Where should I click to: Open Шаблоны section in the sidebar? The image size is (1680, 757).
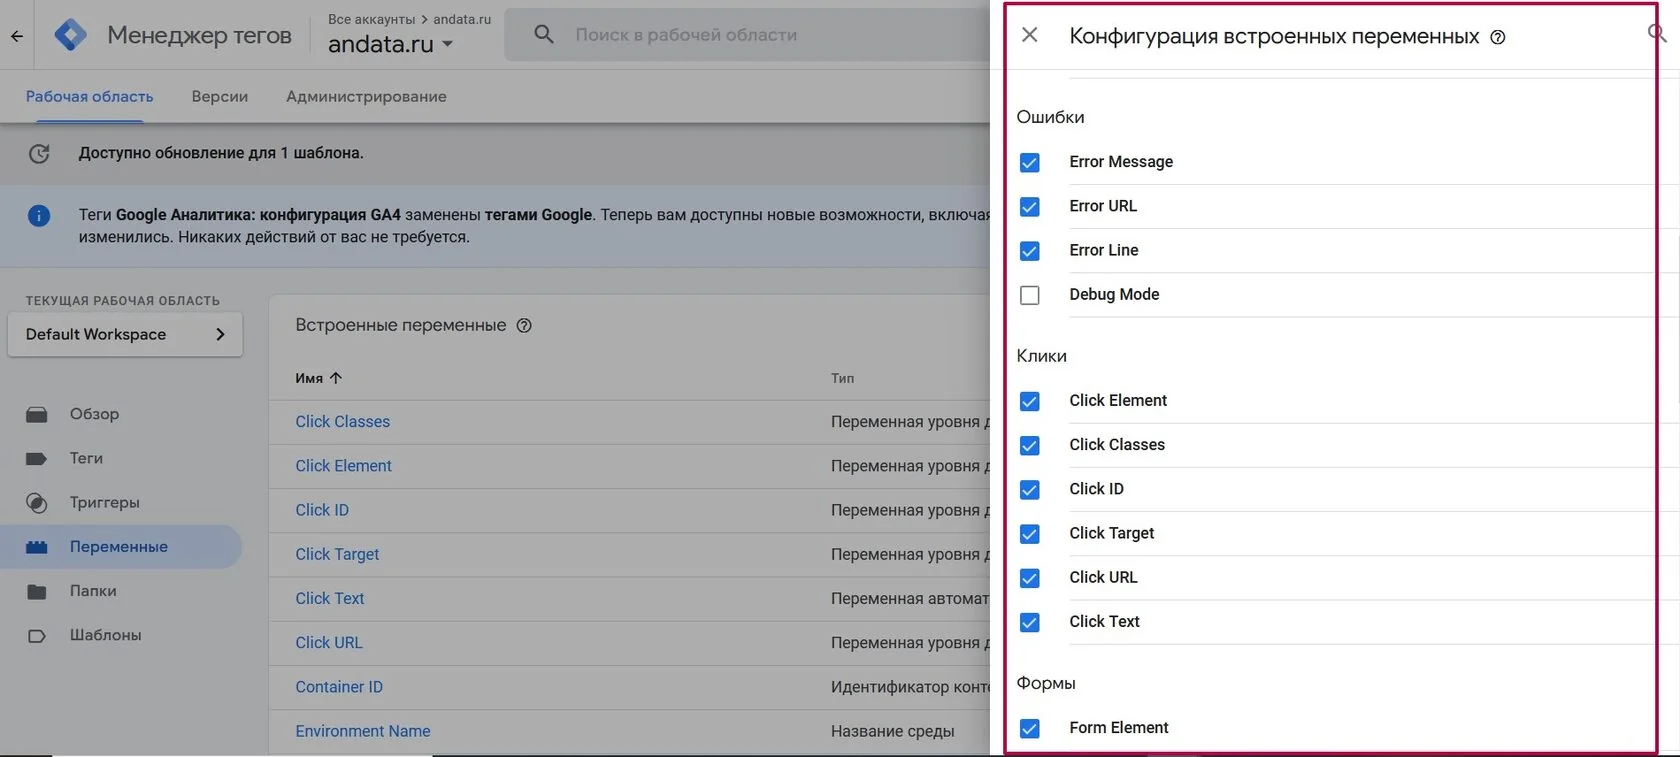[105, 635]
